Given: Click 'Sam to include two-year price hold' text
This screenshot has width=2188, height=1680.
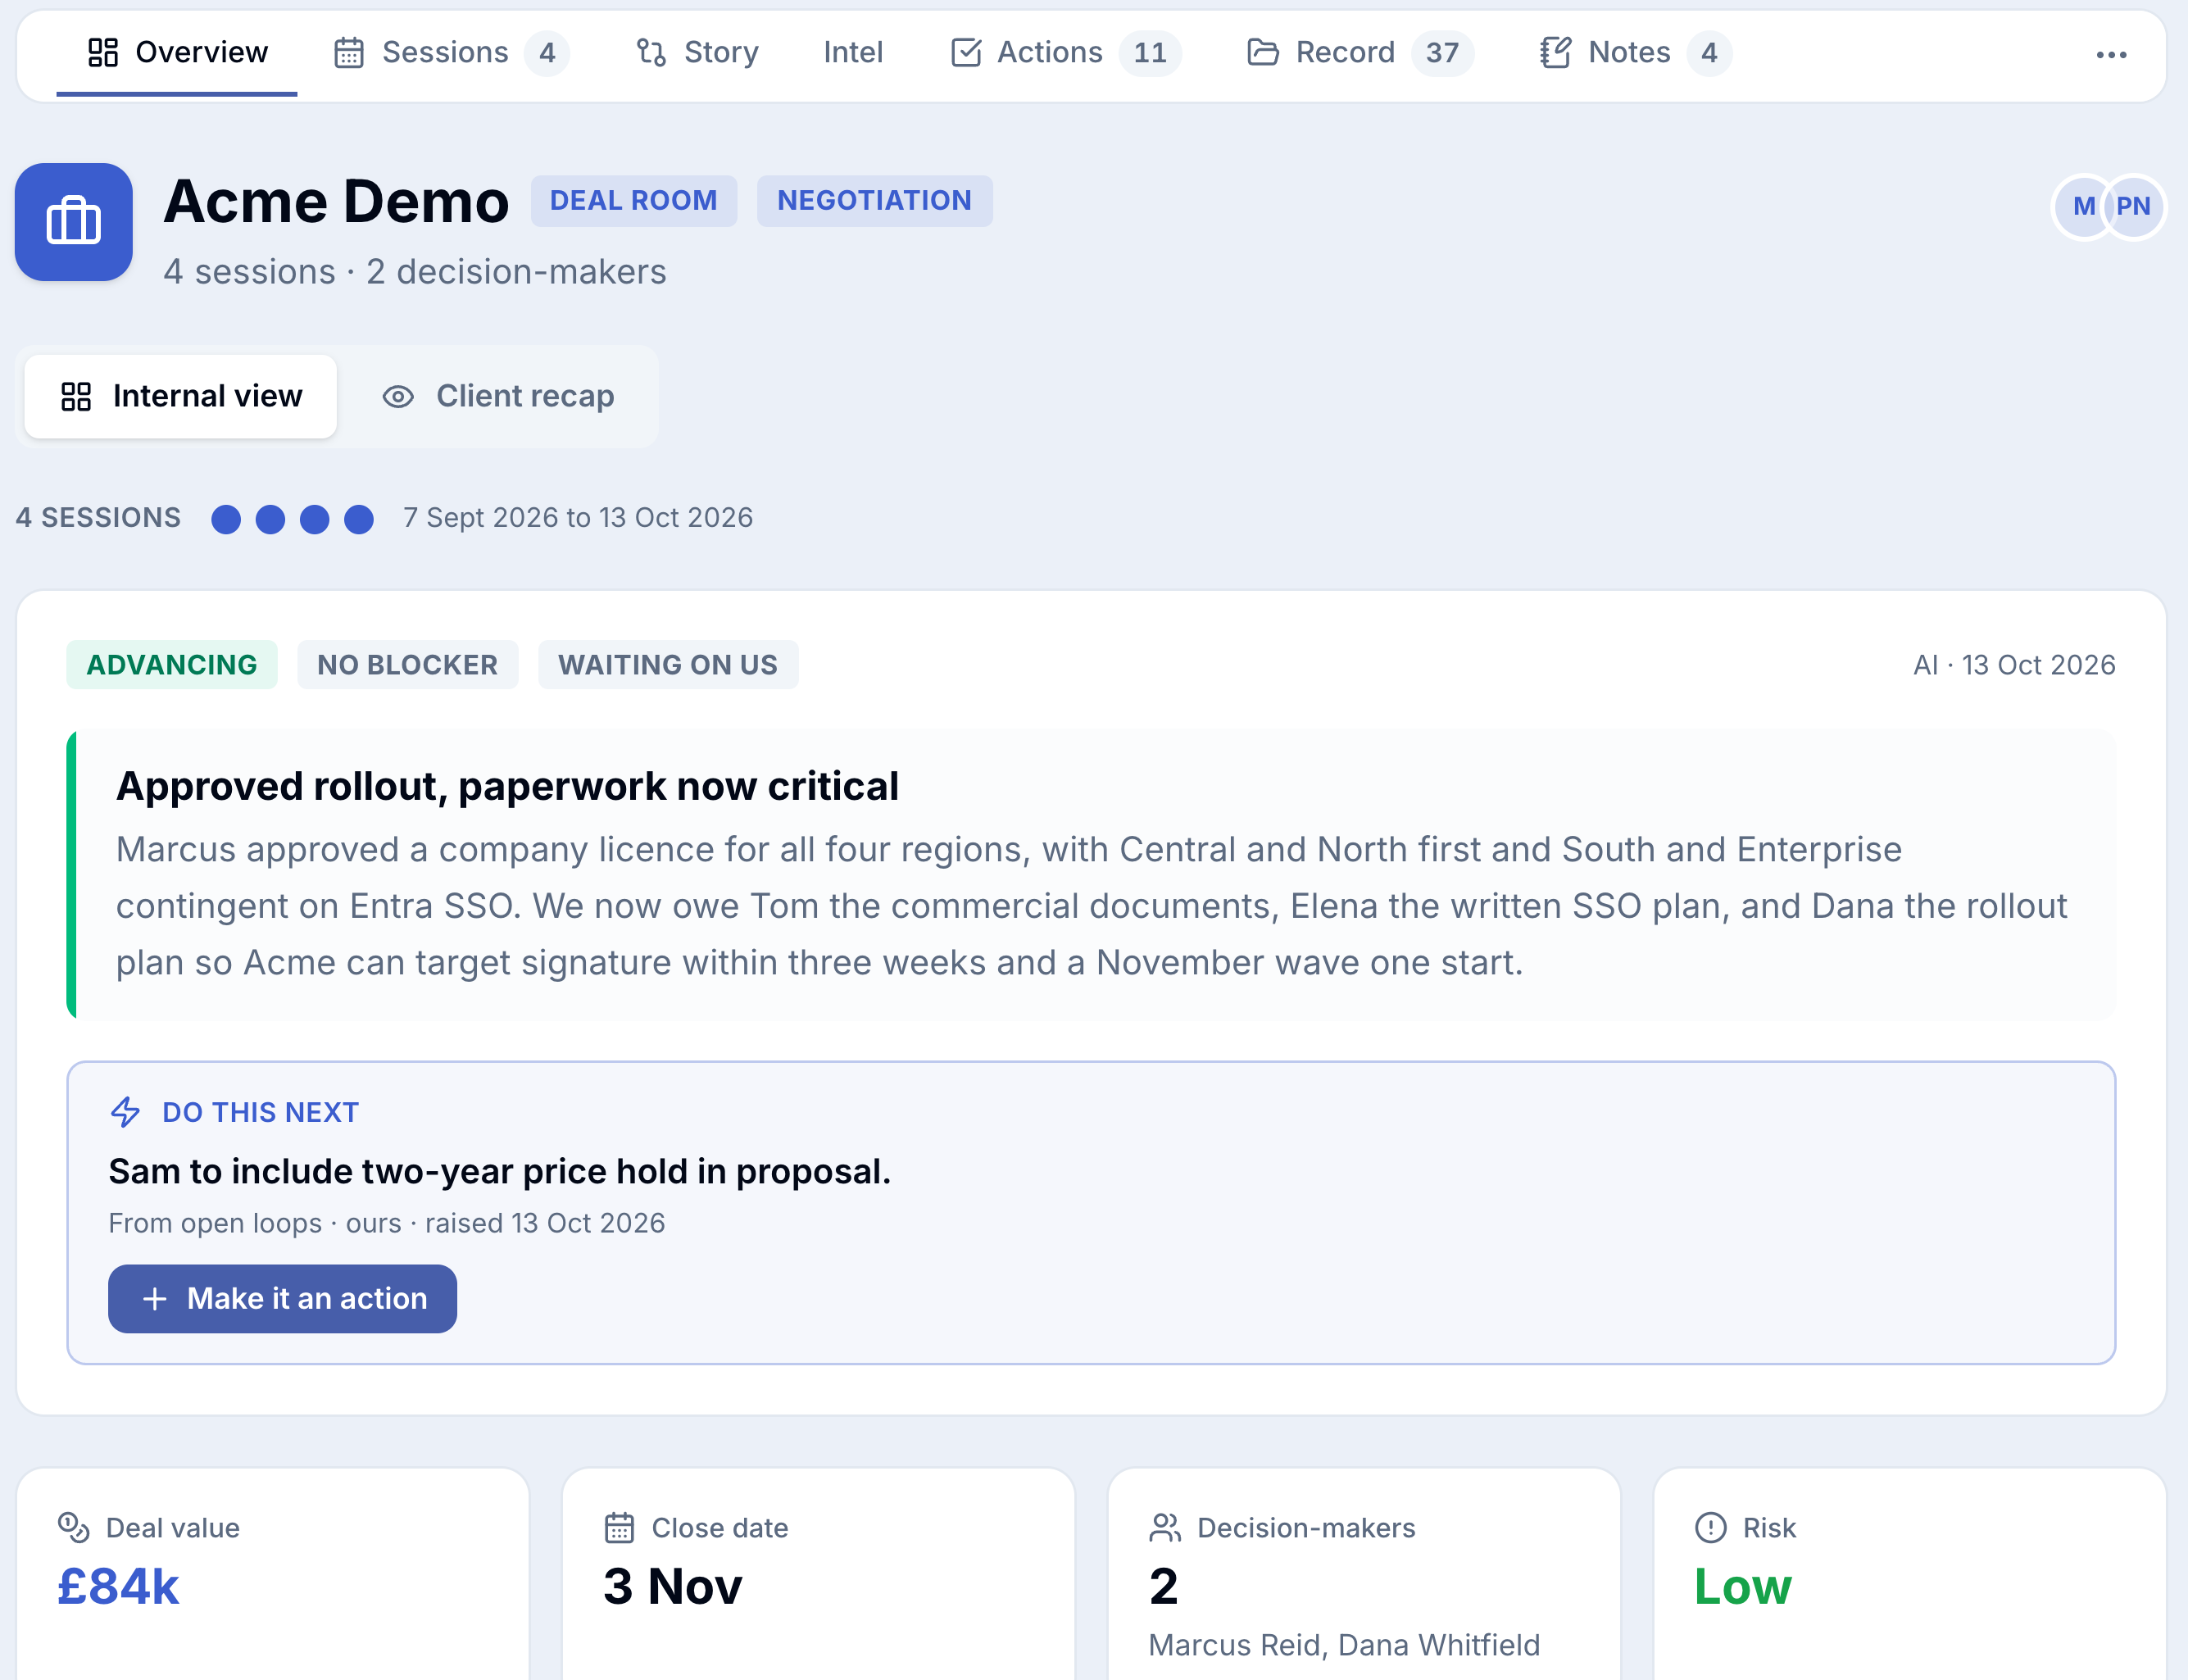Looking at the screenshot, I should pyautogui.click(x=500, y=1171).
